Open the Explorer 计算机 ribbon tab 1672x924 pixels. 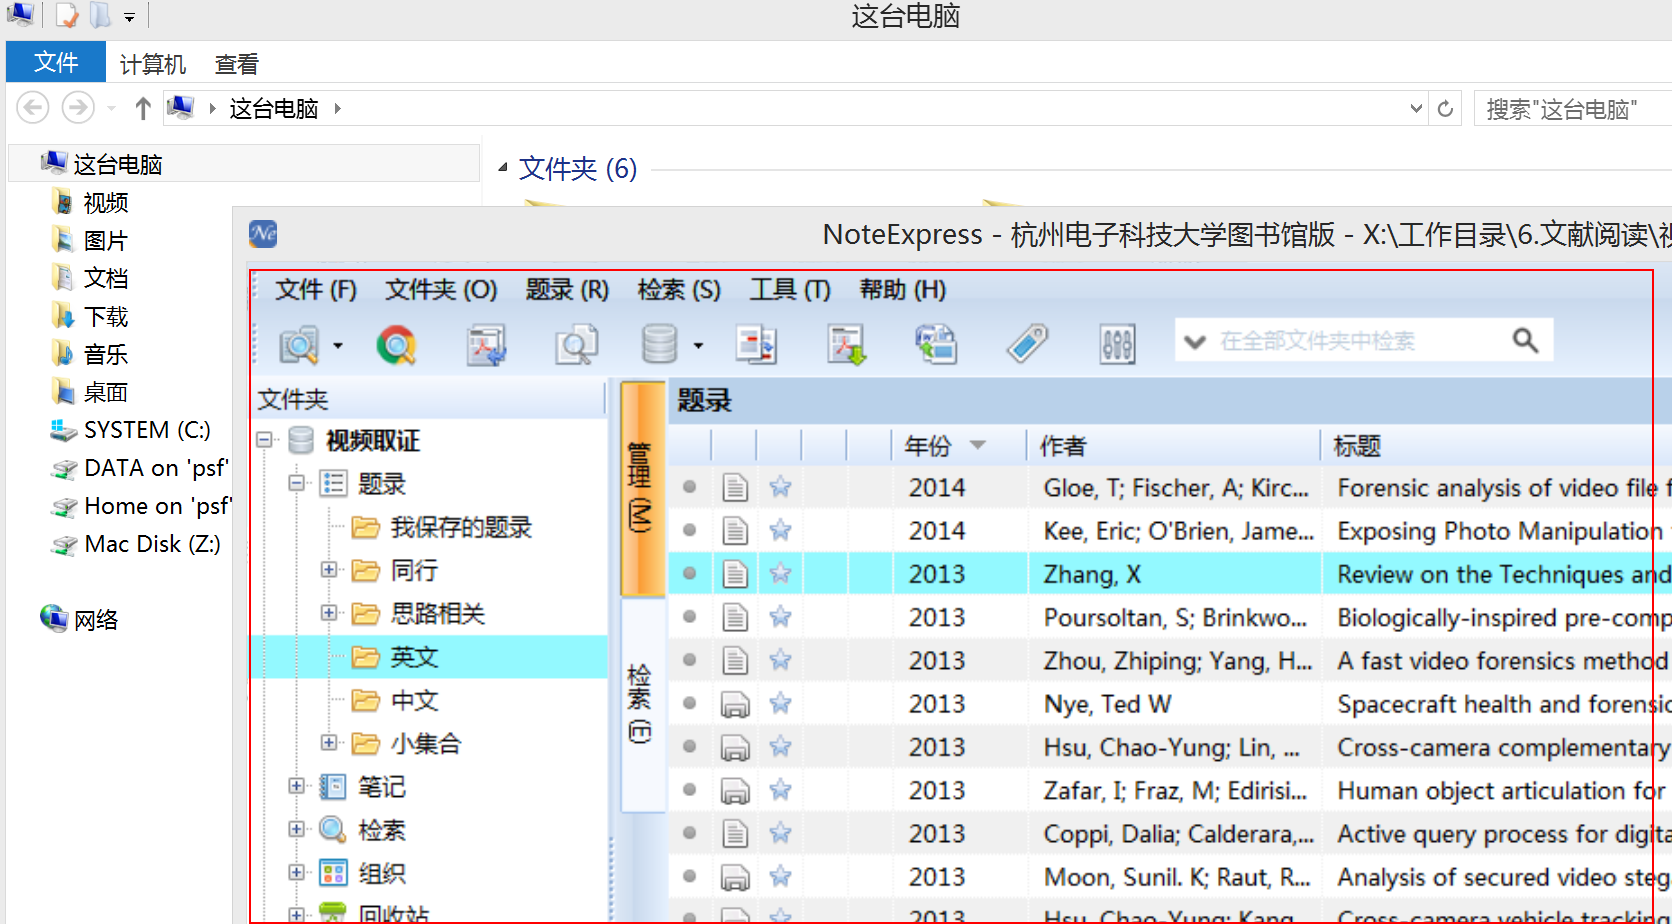[153, 64]
